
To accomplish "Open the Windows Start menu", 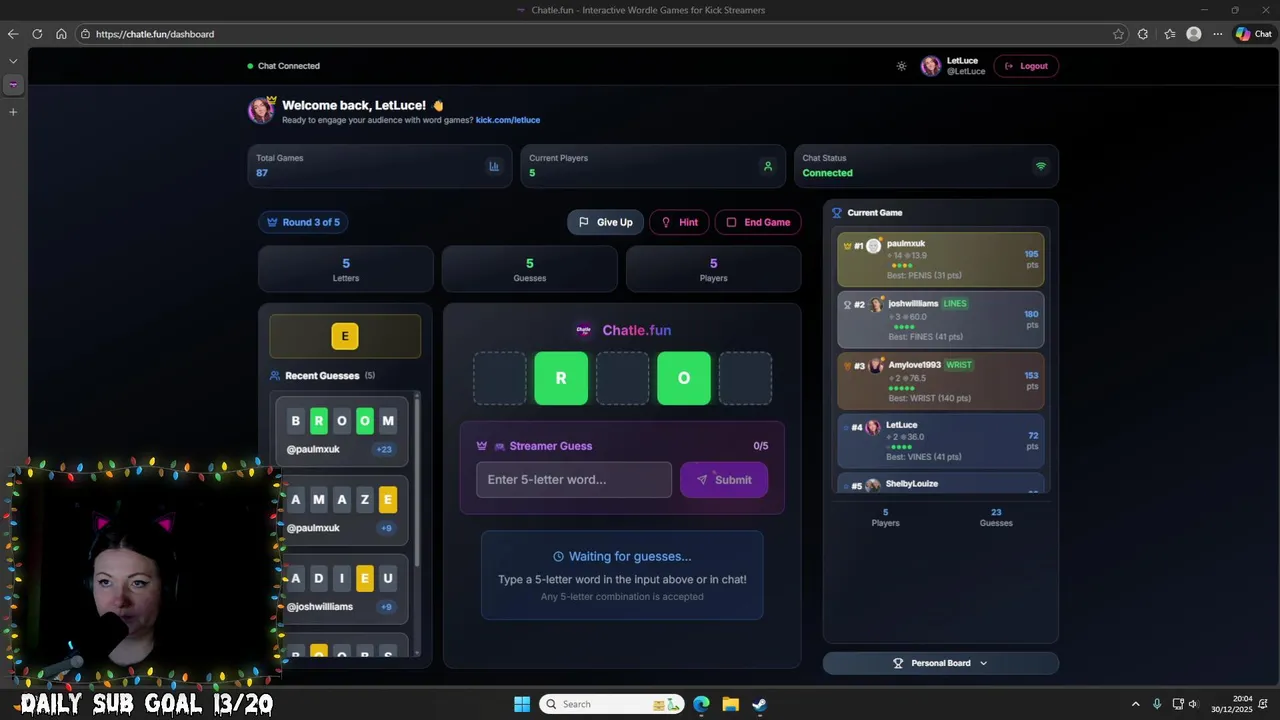I will [x=522, y=704].
